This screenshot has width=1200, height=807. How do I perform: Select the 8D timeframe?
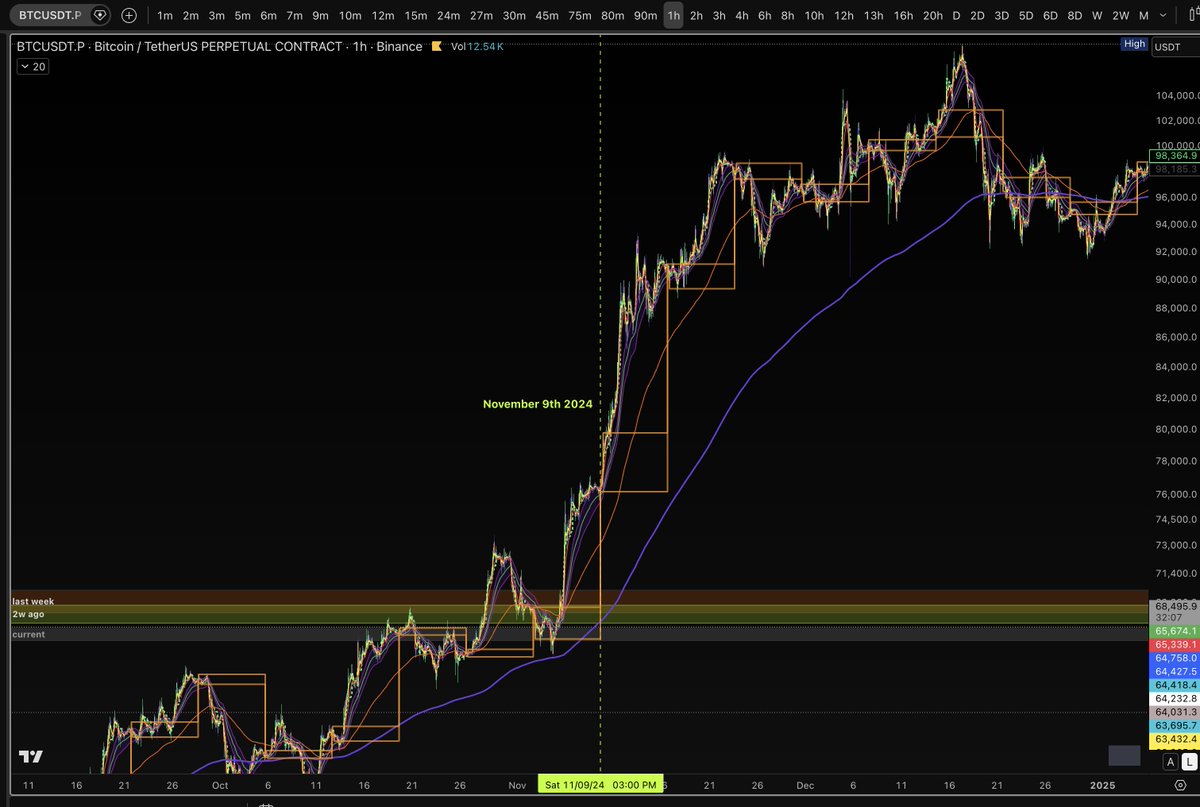click(1075, 16)
